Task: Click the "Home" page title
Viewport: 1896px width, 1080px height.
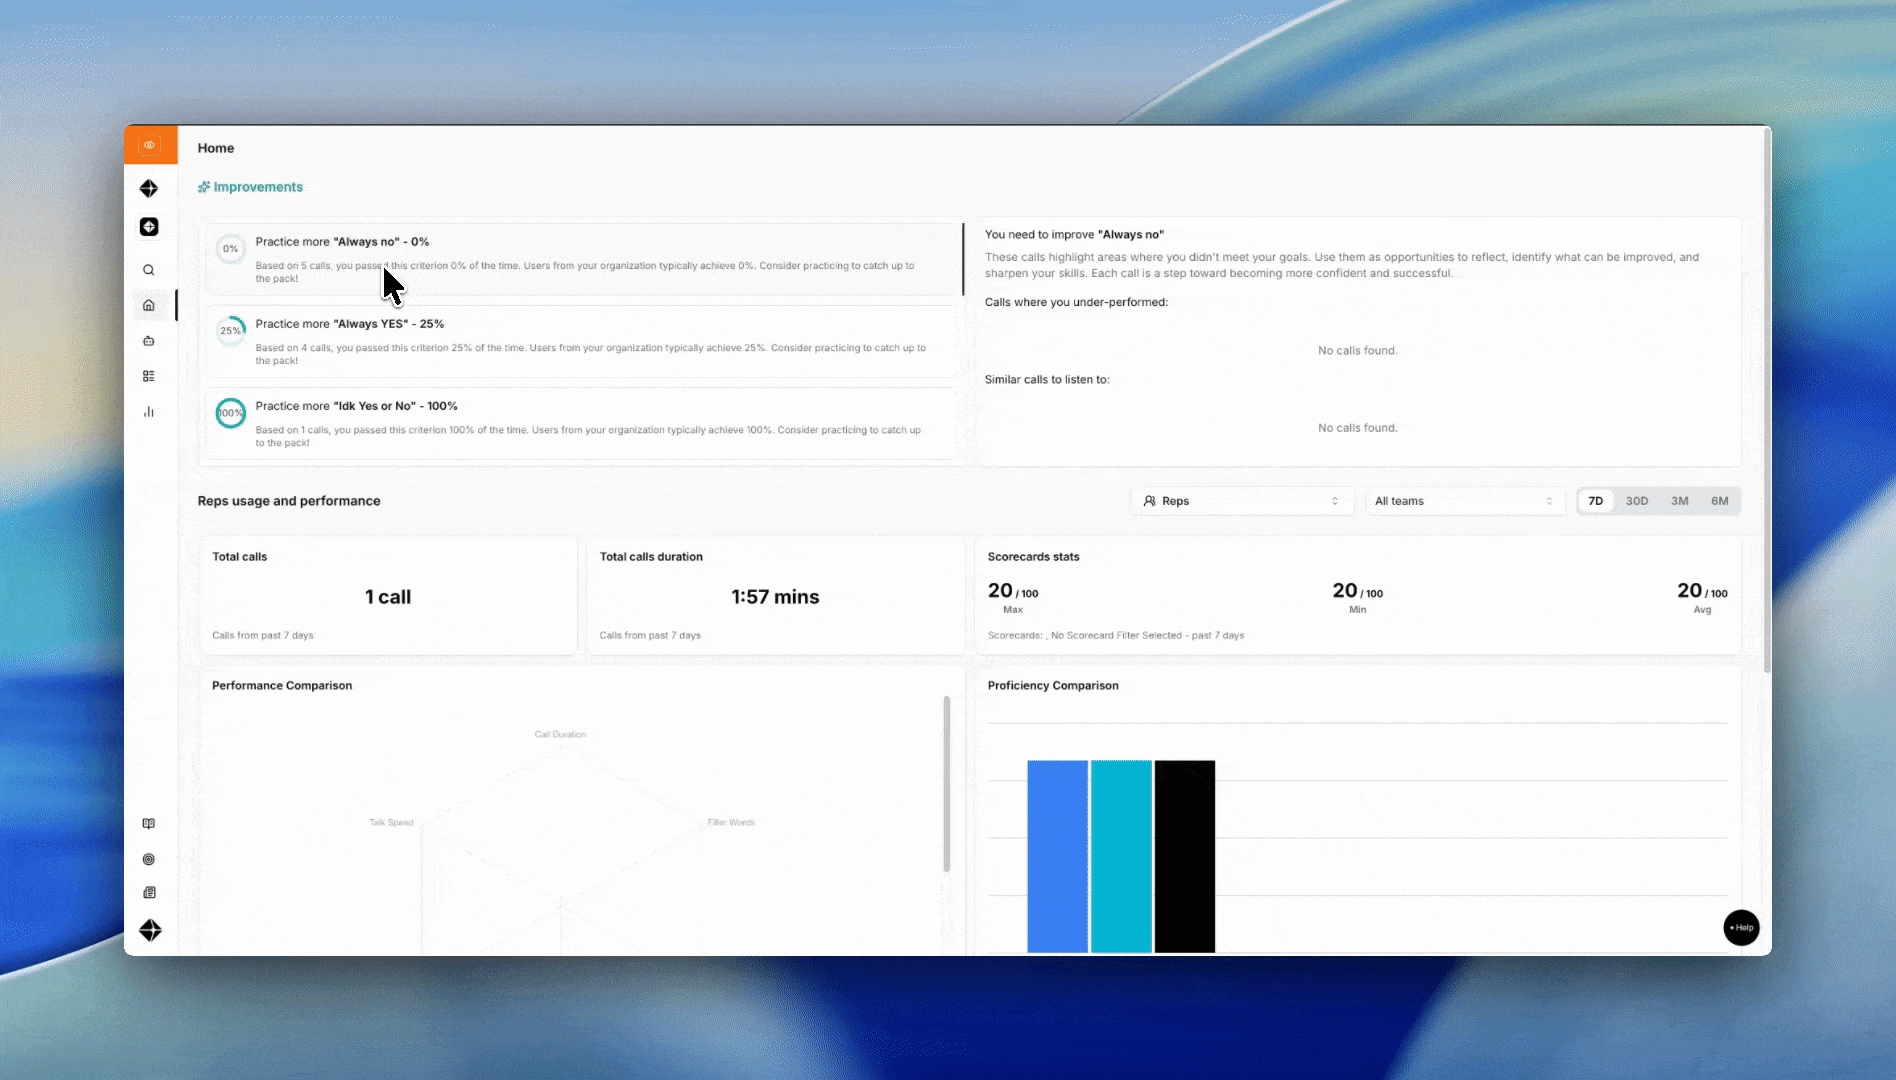Action: click(216, 148)
